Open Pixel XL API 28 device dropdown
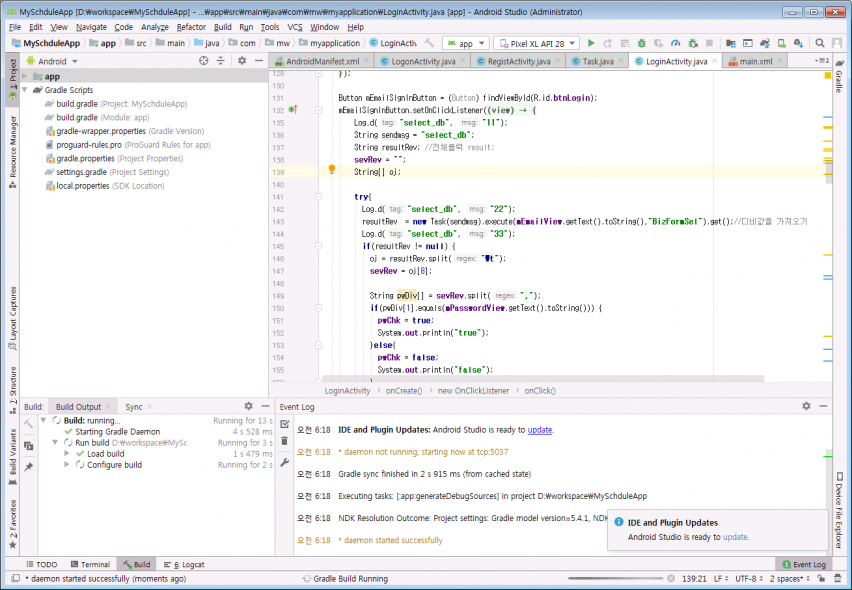 coord(538,43)
